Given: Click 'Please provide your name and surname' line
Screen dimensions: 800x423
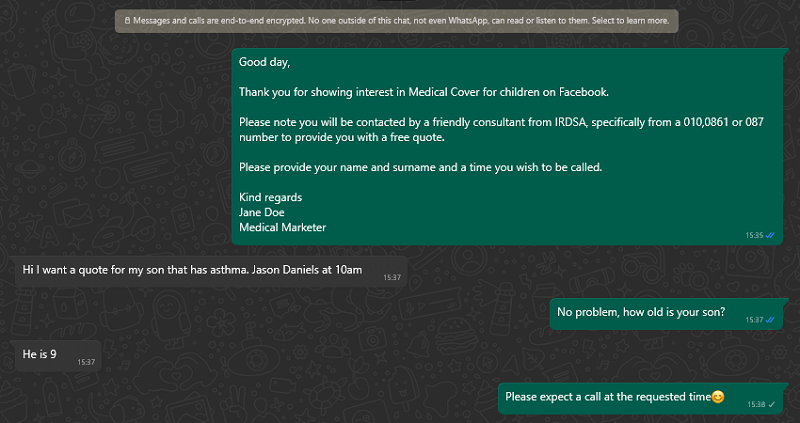Looking at the screenshot, I should [420, 167].
